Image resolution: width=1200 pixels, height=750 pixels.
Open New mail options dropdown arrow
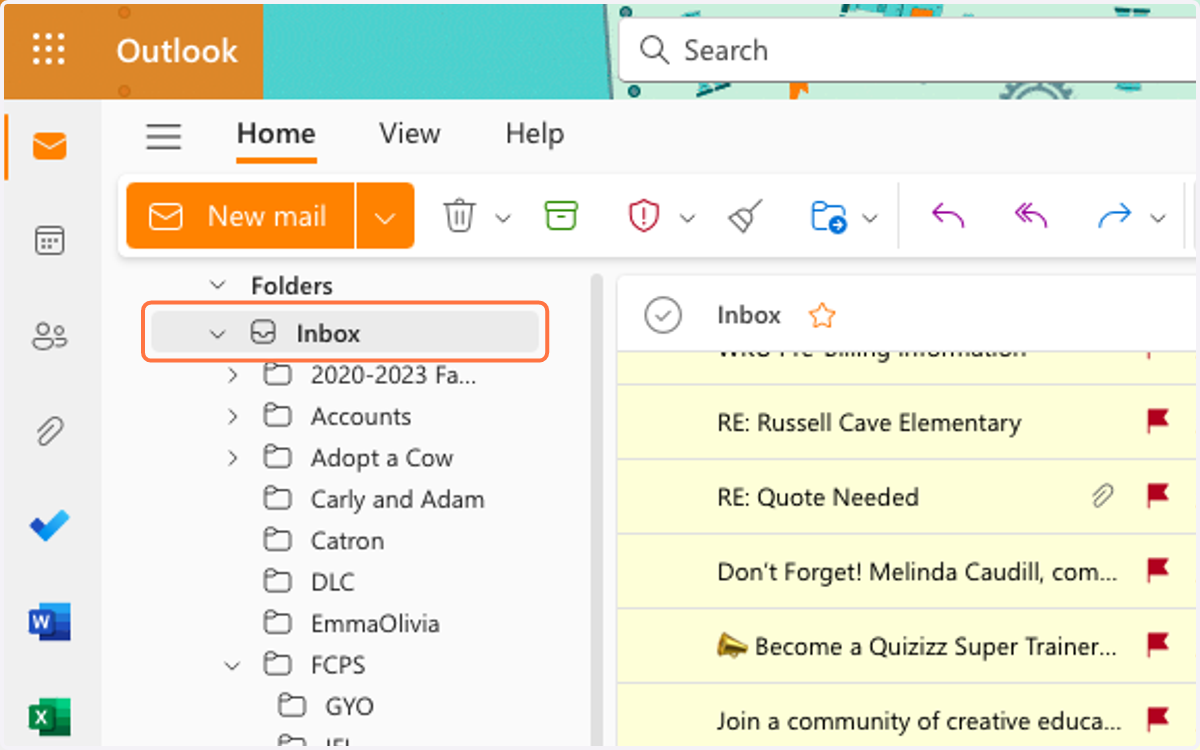point(385,216)
